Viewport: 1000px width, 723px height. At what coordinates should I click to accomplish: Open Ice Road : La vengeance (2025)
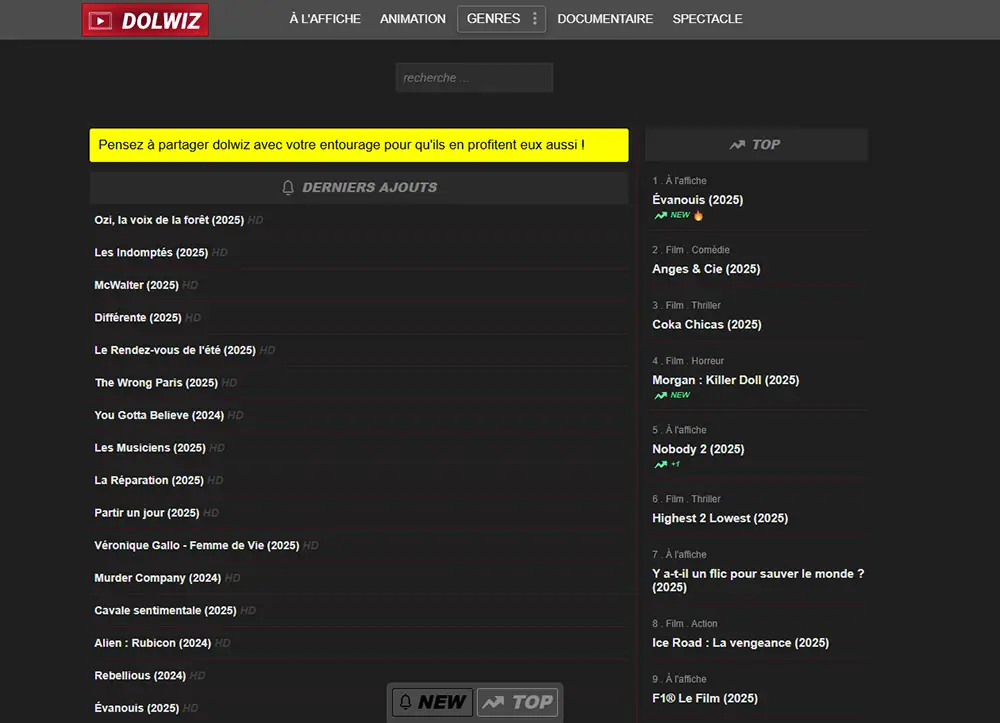point(740,643)
